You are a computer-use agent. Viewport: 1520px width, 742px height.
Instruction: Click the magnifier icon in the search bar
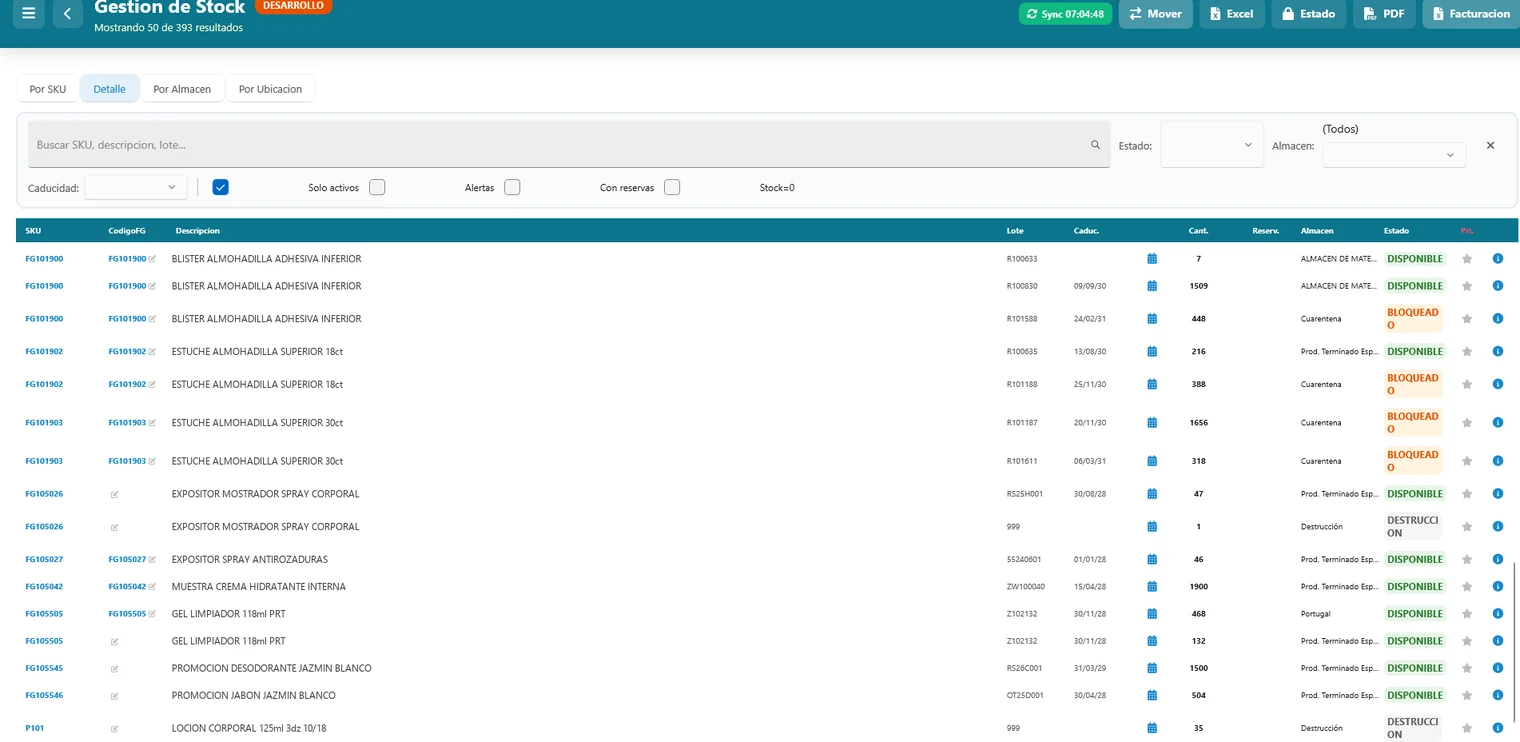click(1095, 145)
